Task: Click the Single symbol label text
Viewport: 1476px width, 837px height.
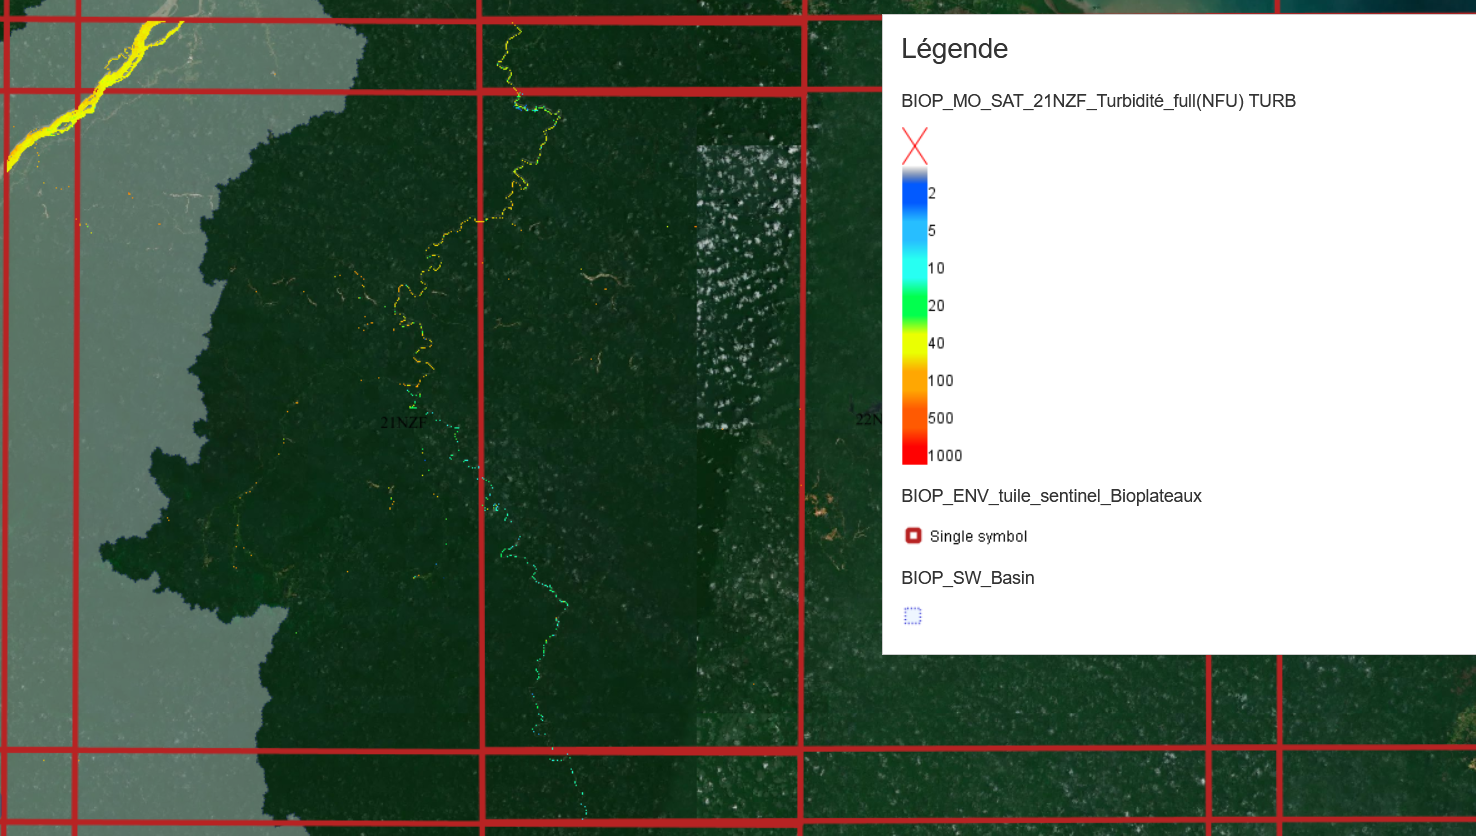Action: point(978,537)
